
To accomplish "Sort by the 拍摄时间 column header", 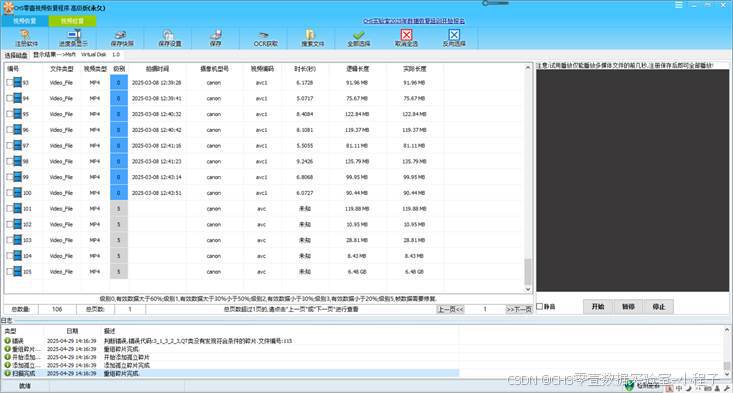I will point(157,69).
